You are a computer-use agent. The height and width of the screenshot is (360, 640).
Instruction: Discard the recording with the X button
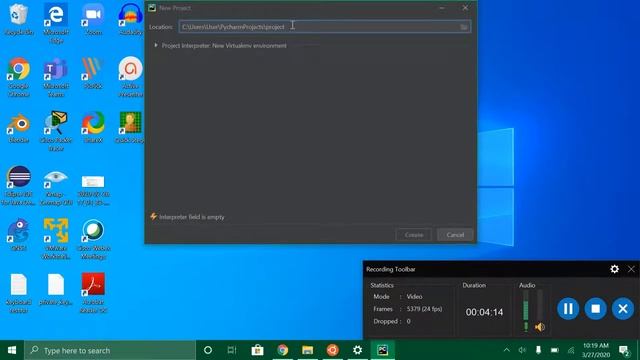[x=623, y=309]
